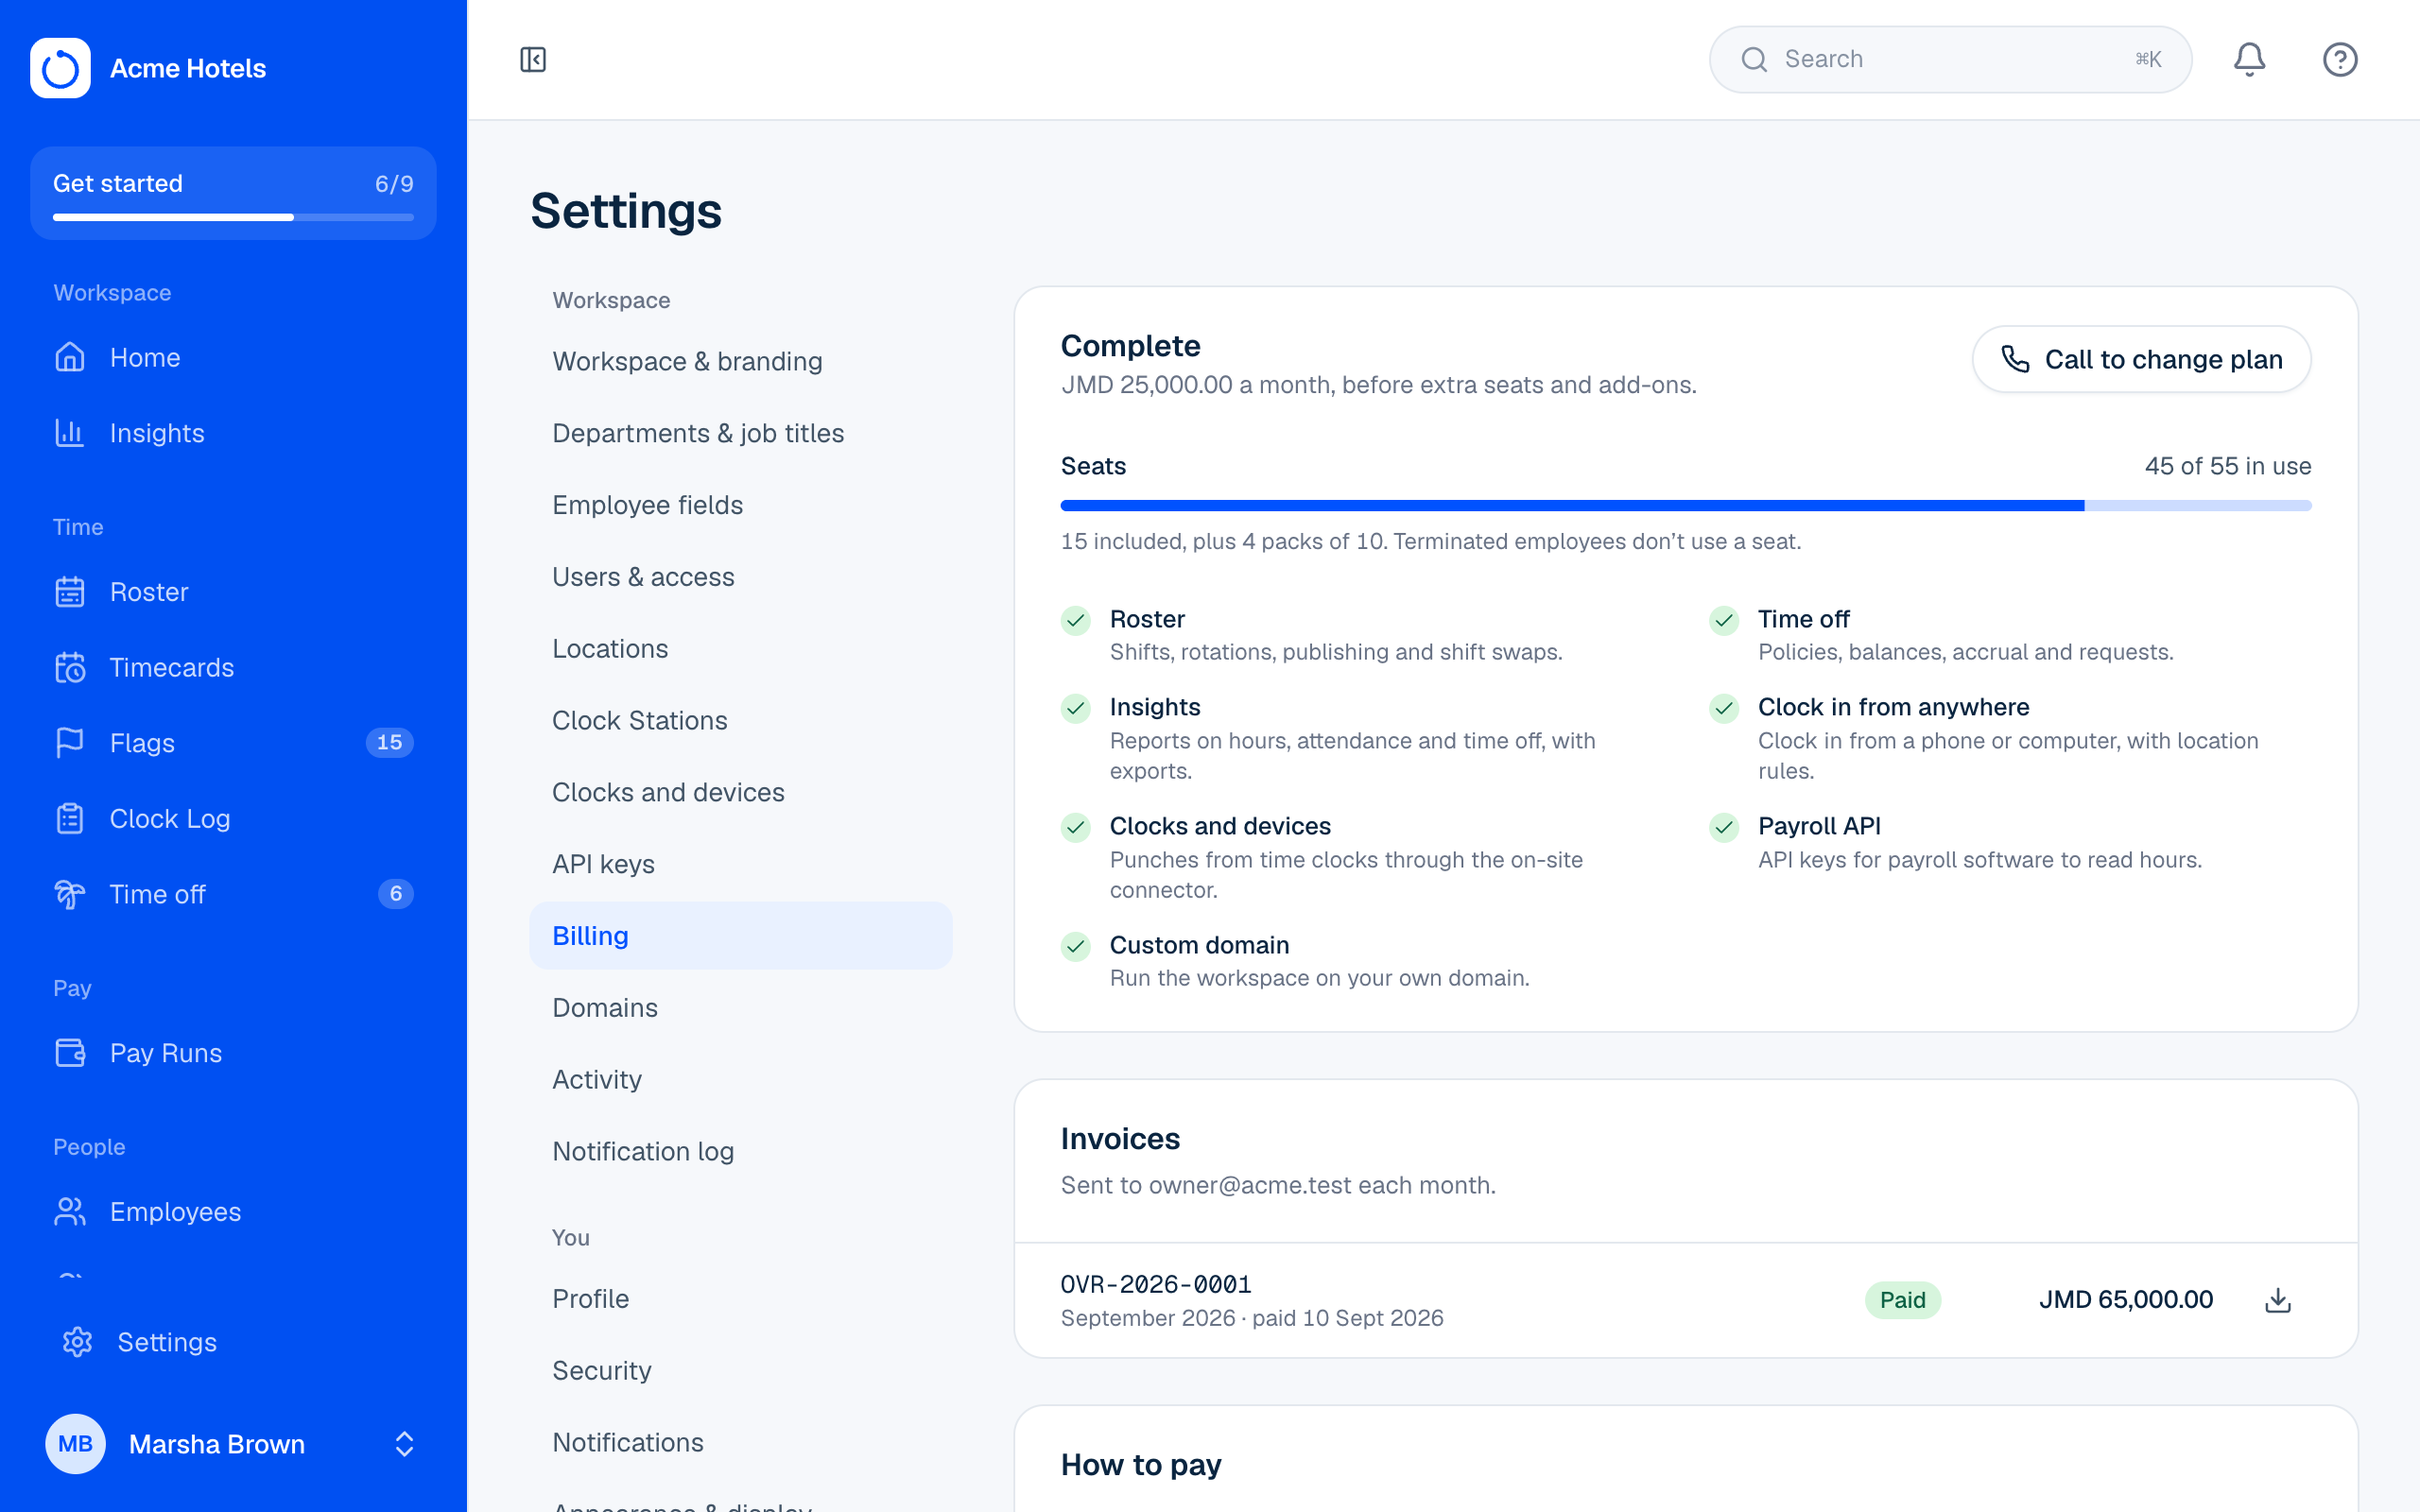The height and width of the screenshot is (1512, 2420).
Task: Click the amount JMD 65,000.00
Action: [x=2126, y=1300]
